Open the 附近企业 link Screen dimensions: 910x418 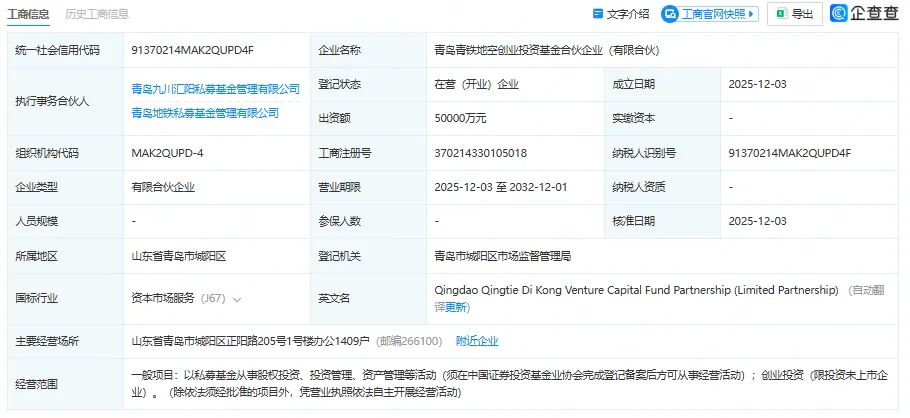[477, 341]
